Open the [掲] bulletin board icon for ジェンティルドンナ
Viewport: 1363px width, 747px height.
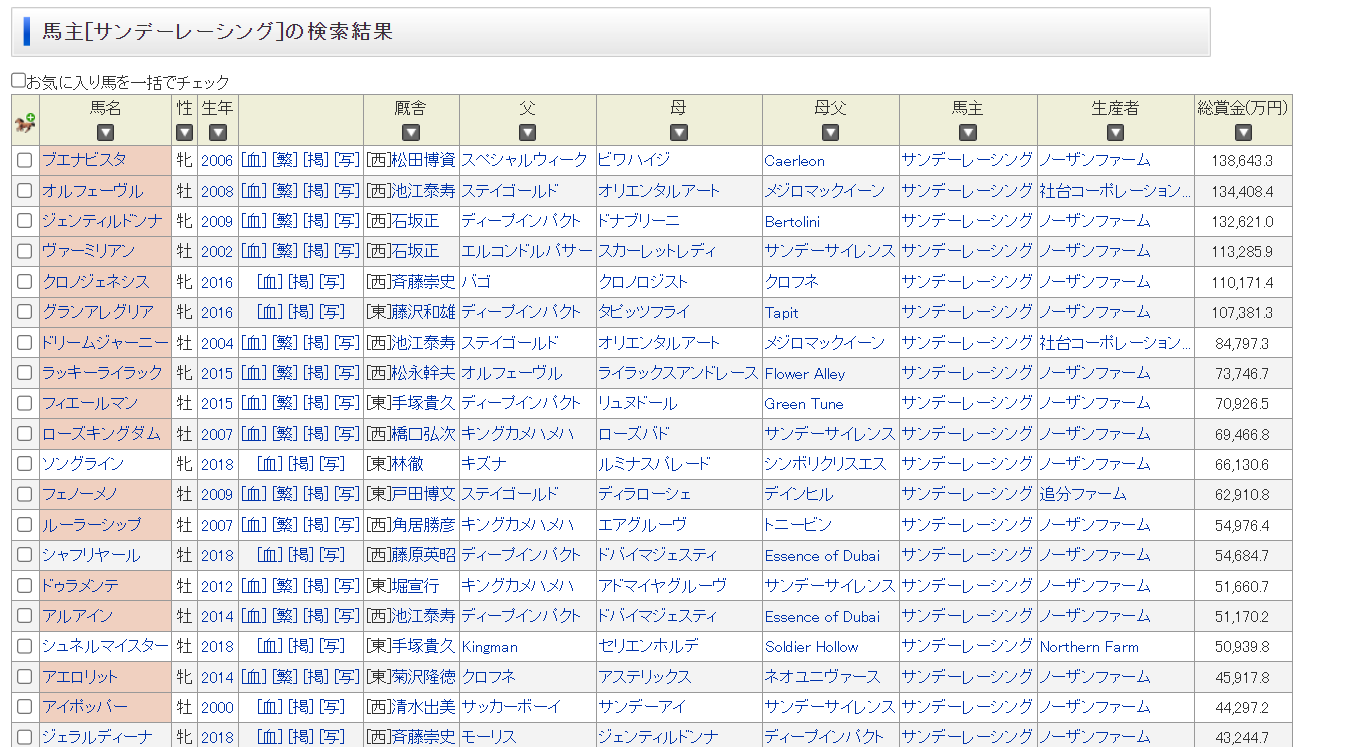[x=315, y=221]
